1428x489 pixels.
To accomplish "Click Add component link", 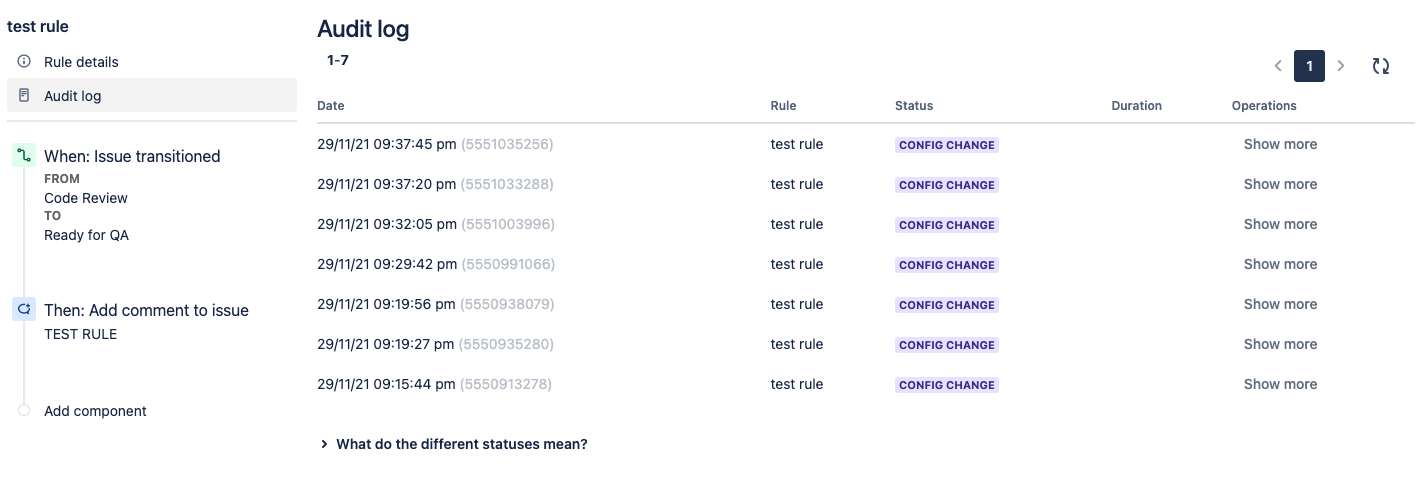I will click(95, 411).
